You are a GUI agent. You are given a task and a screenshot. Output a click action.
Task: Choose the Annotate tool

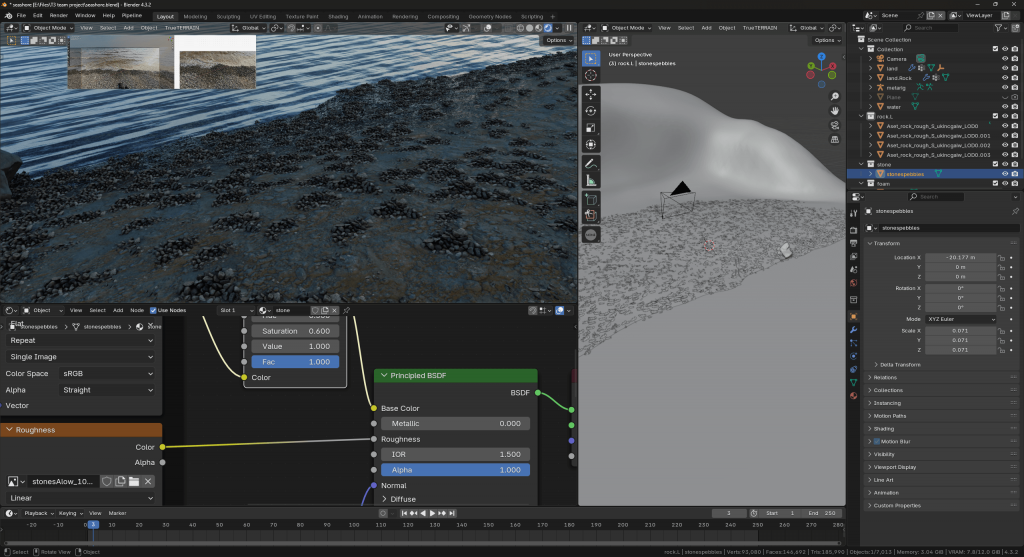coord(590,162)
